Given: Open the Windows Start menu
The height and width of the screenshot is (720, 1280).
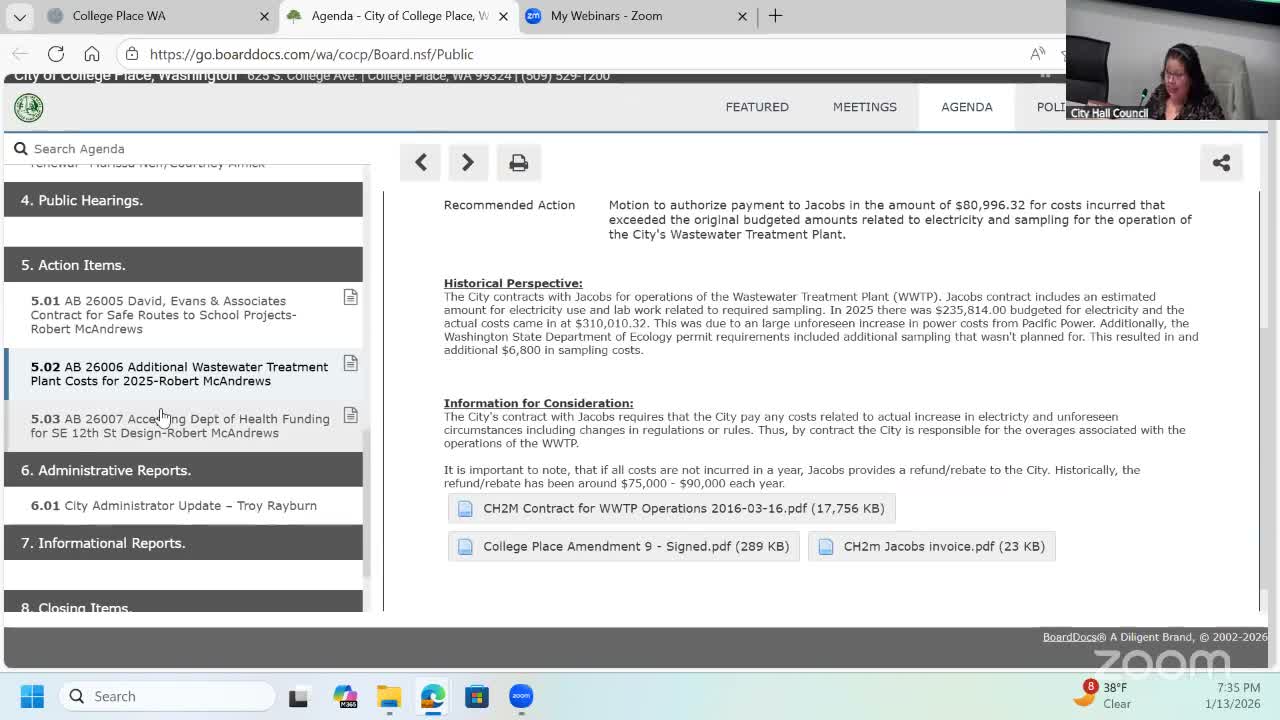Looking at the screenshot, I should tap(32, 696).
